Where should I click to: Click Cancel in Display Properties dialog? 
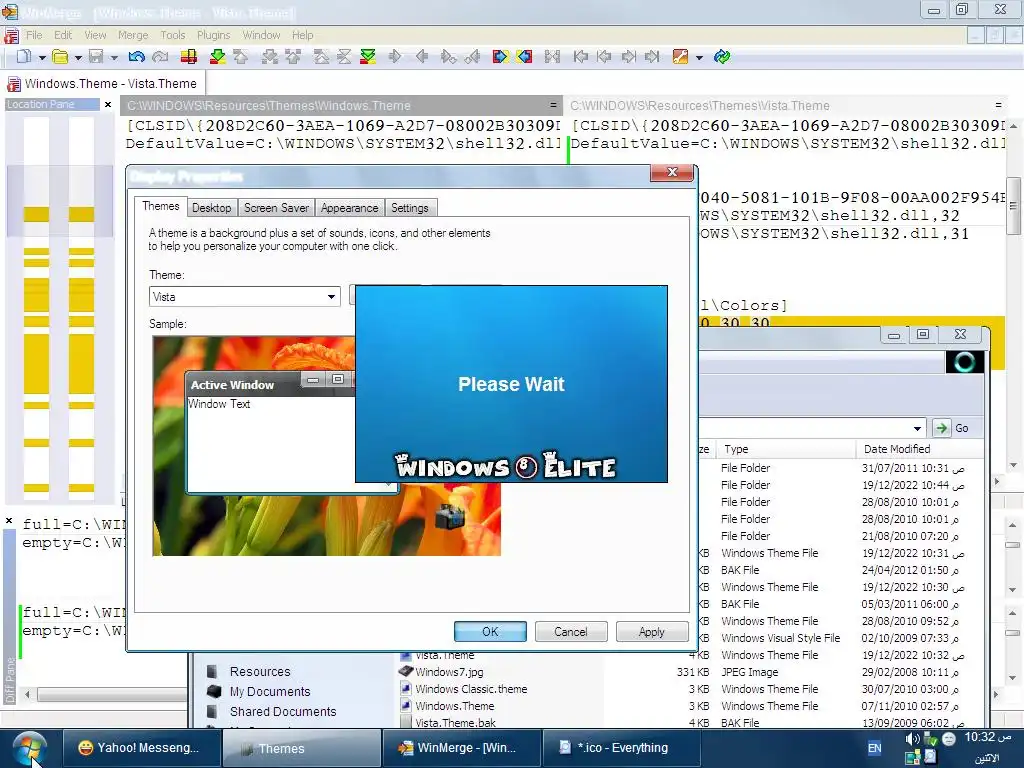click(571, 632)
